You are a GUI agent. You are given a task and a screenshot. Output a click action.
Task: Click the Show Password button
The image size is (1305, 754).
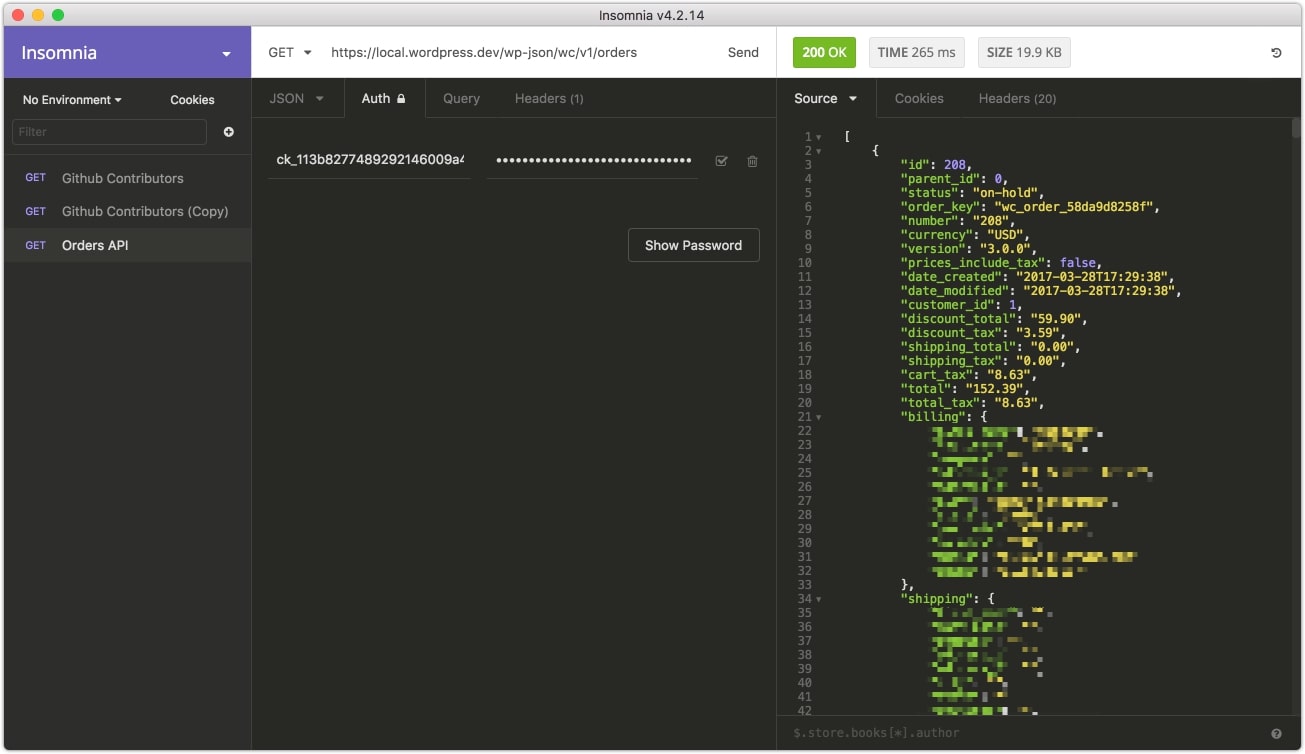pyautogui.click(x=693, y=245)
